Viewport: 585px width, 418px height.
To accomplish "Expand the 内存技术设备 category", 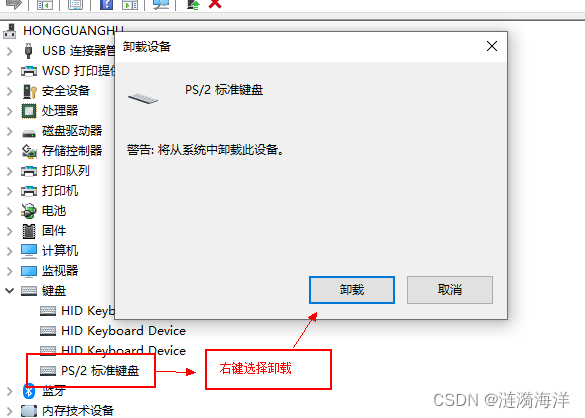I will 10,411.
